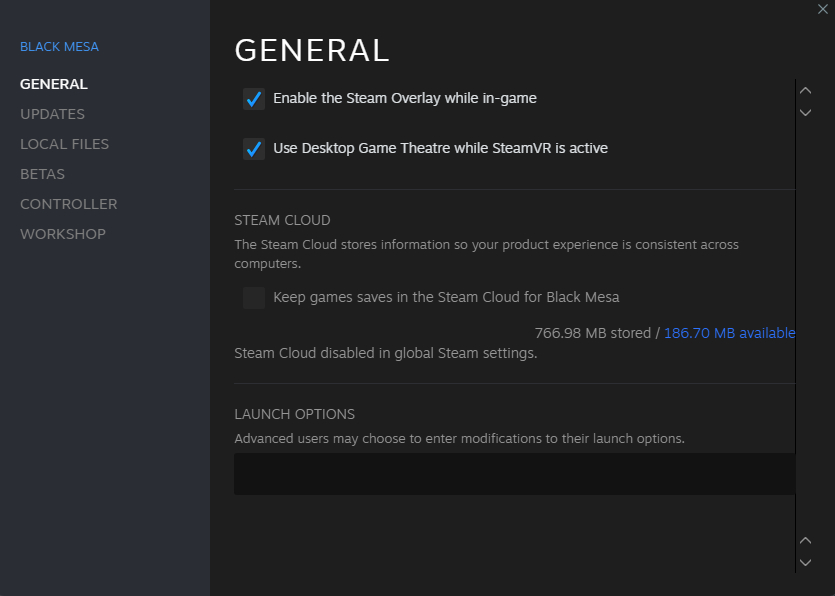Uncheck Use Desktop Game Theatre option

click(x=254, y=148)
